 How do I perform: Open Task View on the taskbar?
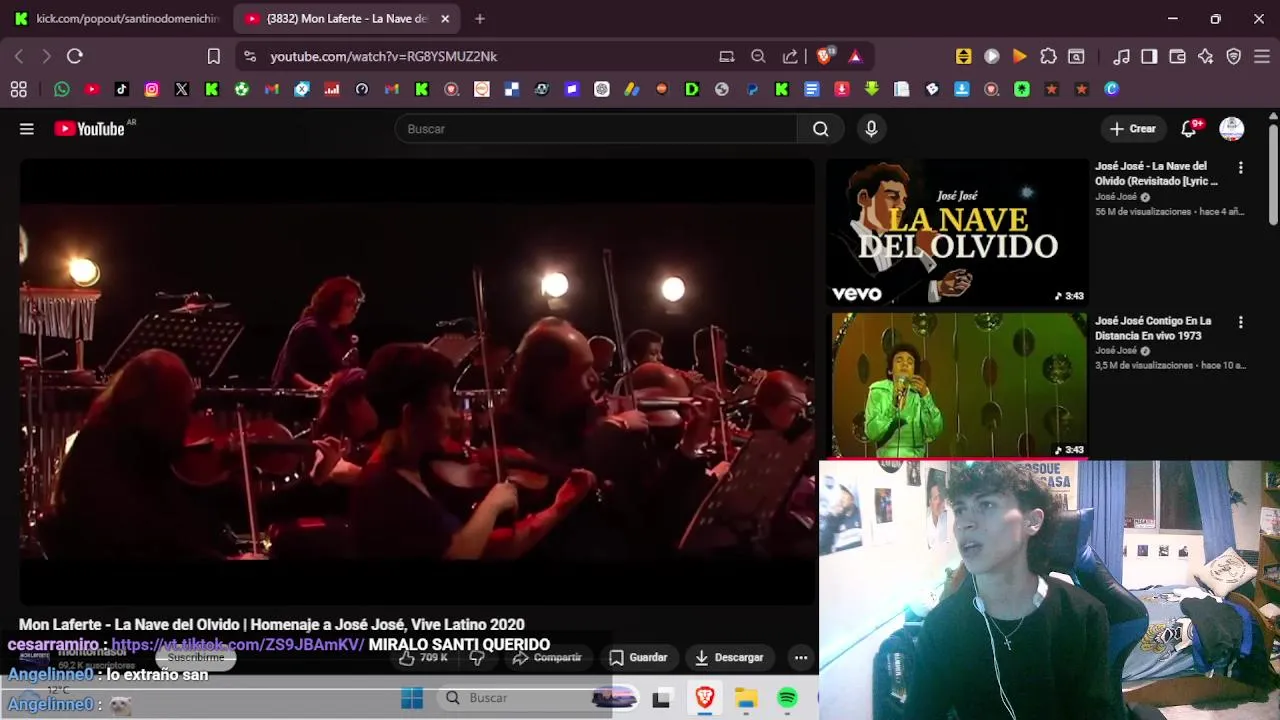(661, 699)
